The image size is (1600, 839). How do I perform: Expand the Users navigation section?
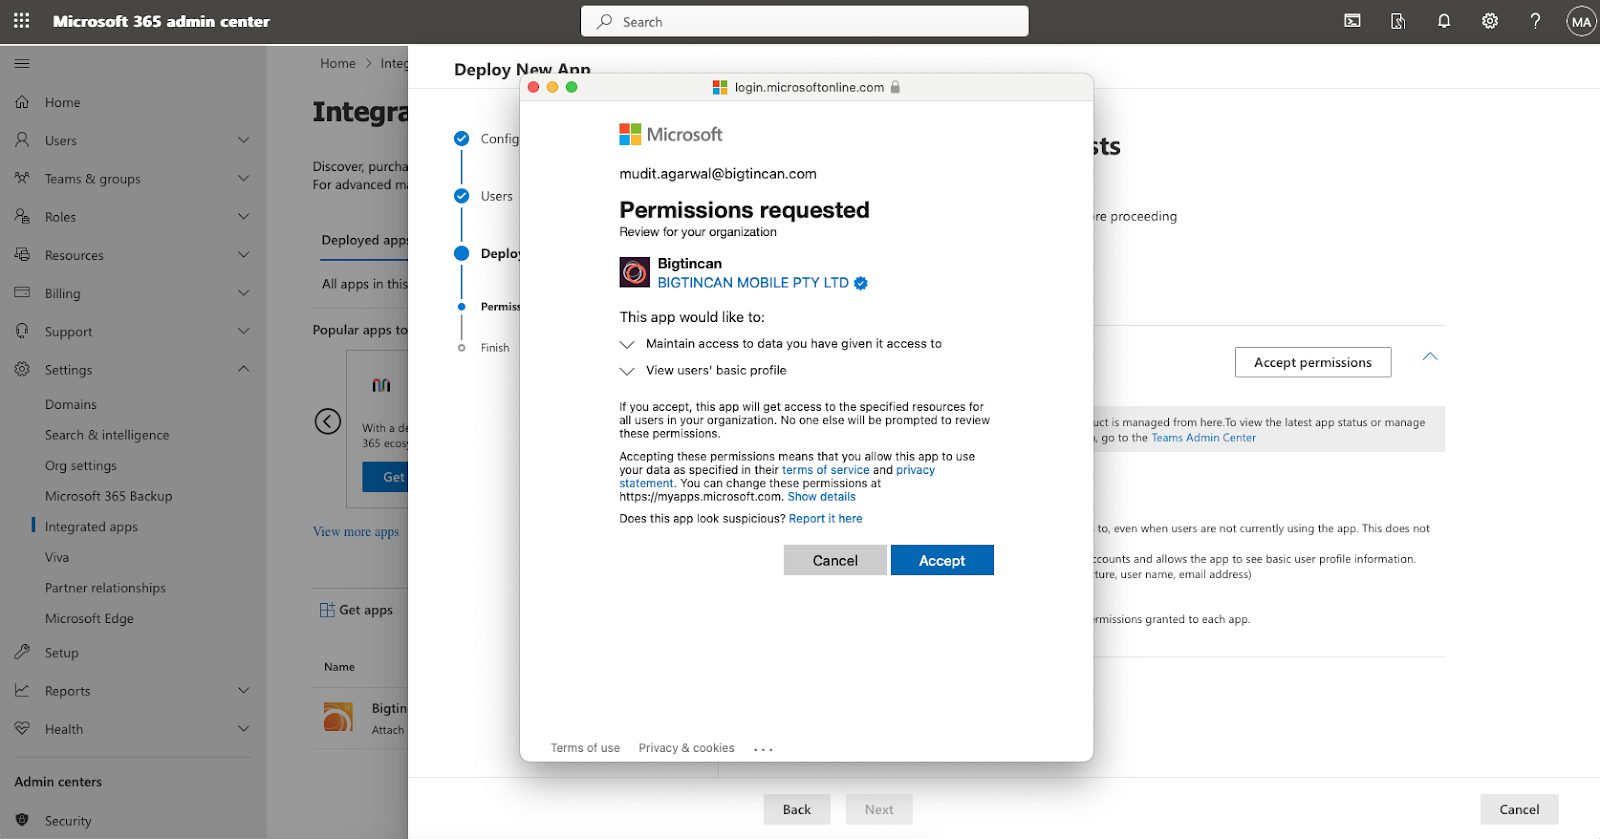click(x=243, y=141)
